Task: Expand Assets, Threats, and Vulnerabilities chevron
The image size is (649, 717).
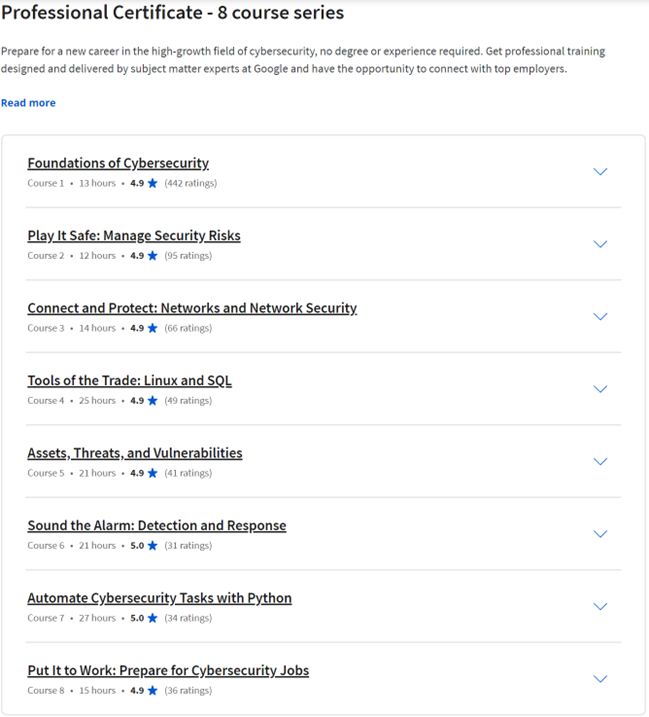Action: click(x=600, y=462)
